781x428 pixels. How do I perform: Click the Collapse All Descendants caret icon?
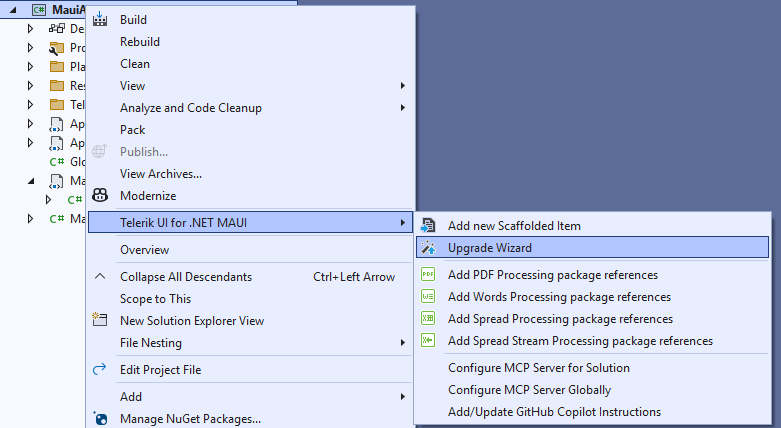tap(100, 276)
